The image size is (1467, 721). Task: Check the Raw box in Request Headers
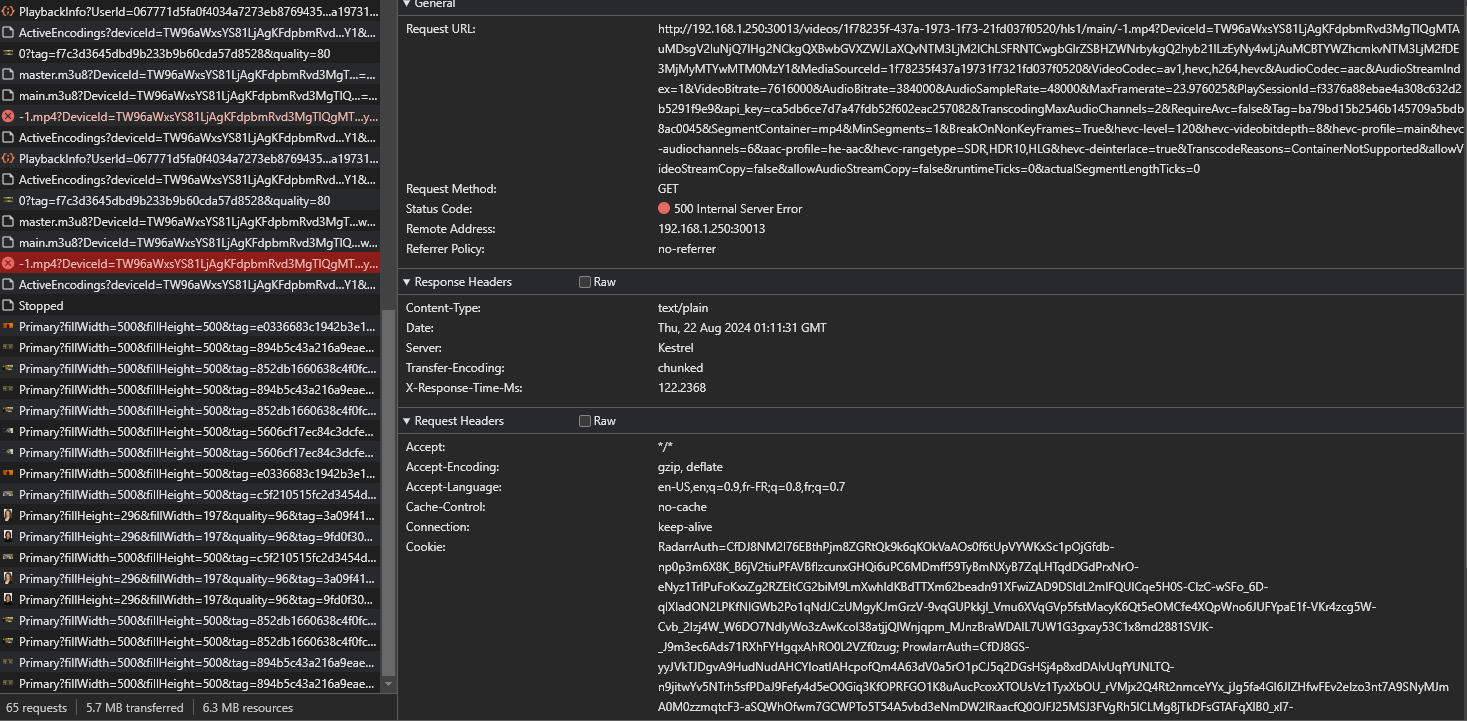click(x=585, y=421)
